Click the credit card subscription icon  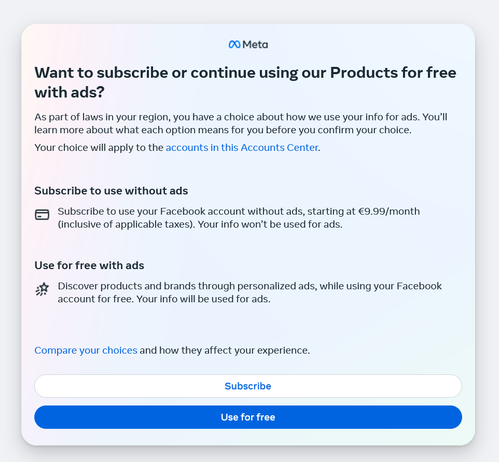42,215
